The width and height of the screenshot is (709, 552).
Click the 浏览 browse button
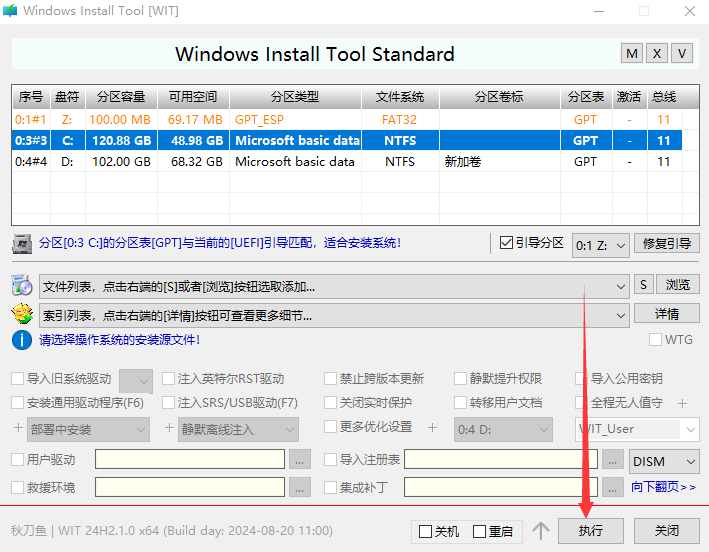pyautogui.click(x=678, y=284)
